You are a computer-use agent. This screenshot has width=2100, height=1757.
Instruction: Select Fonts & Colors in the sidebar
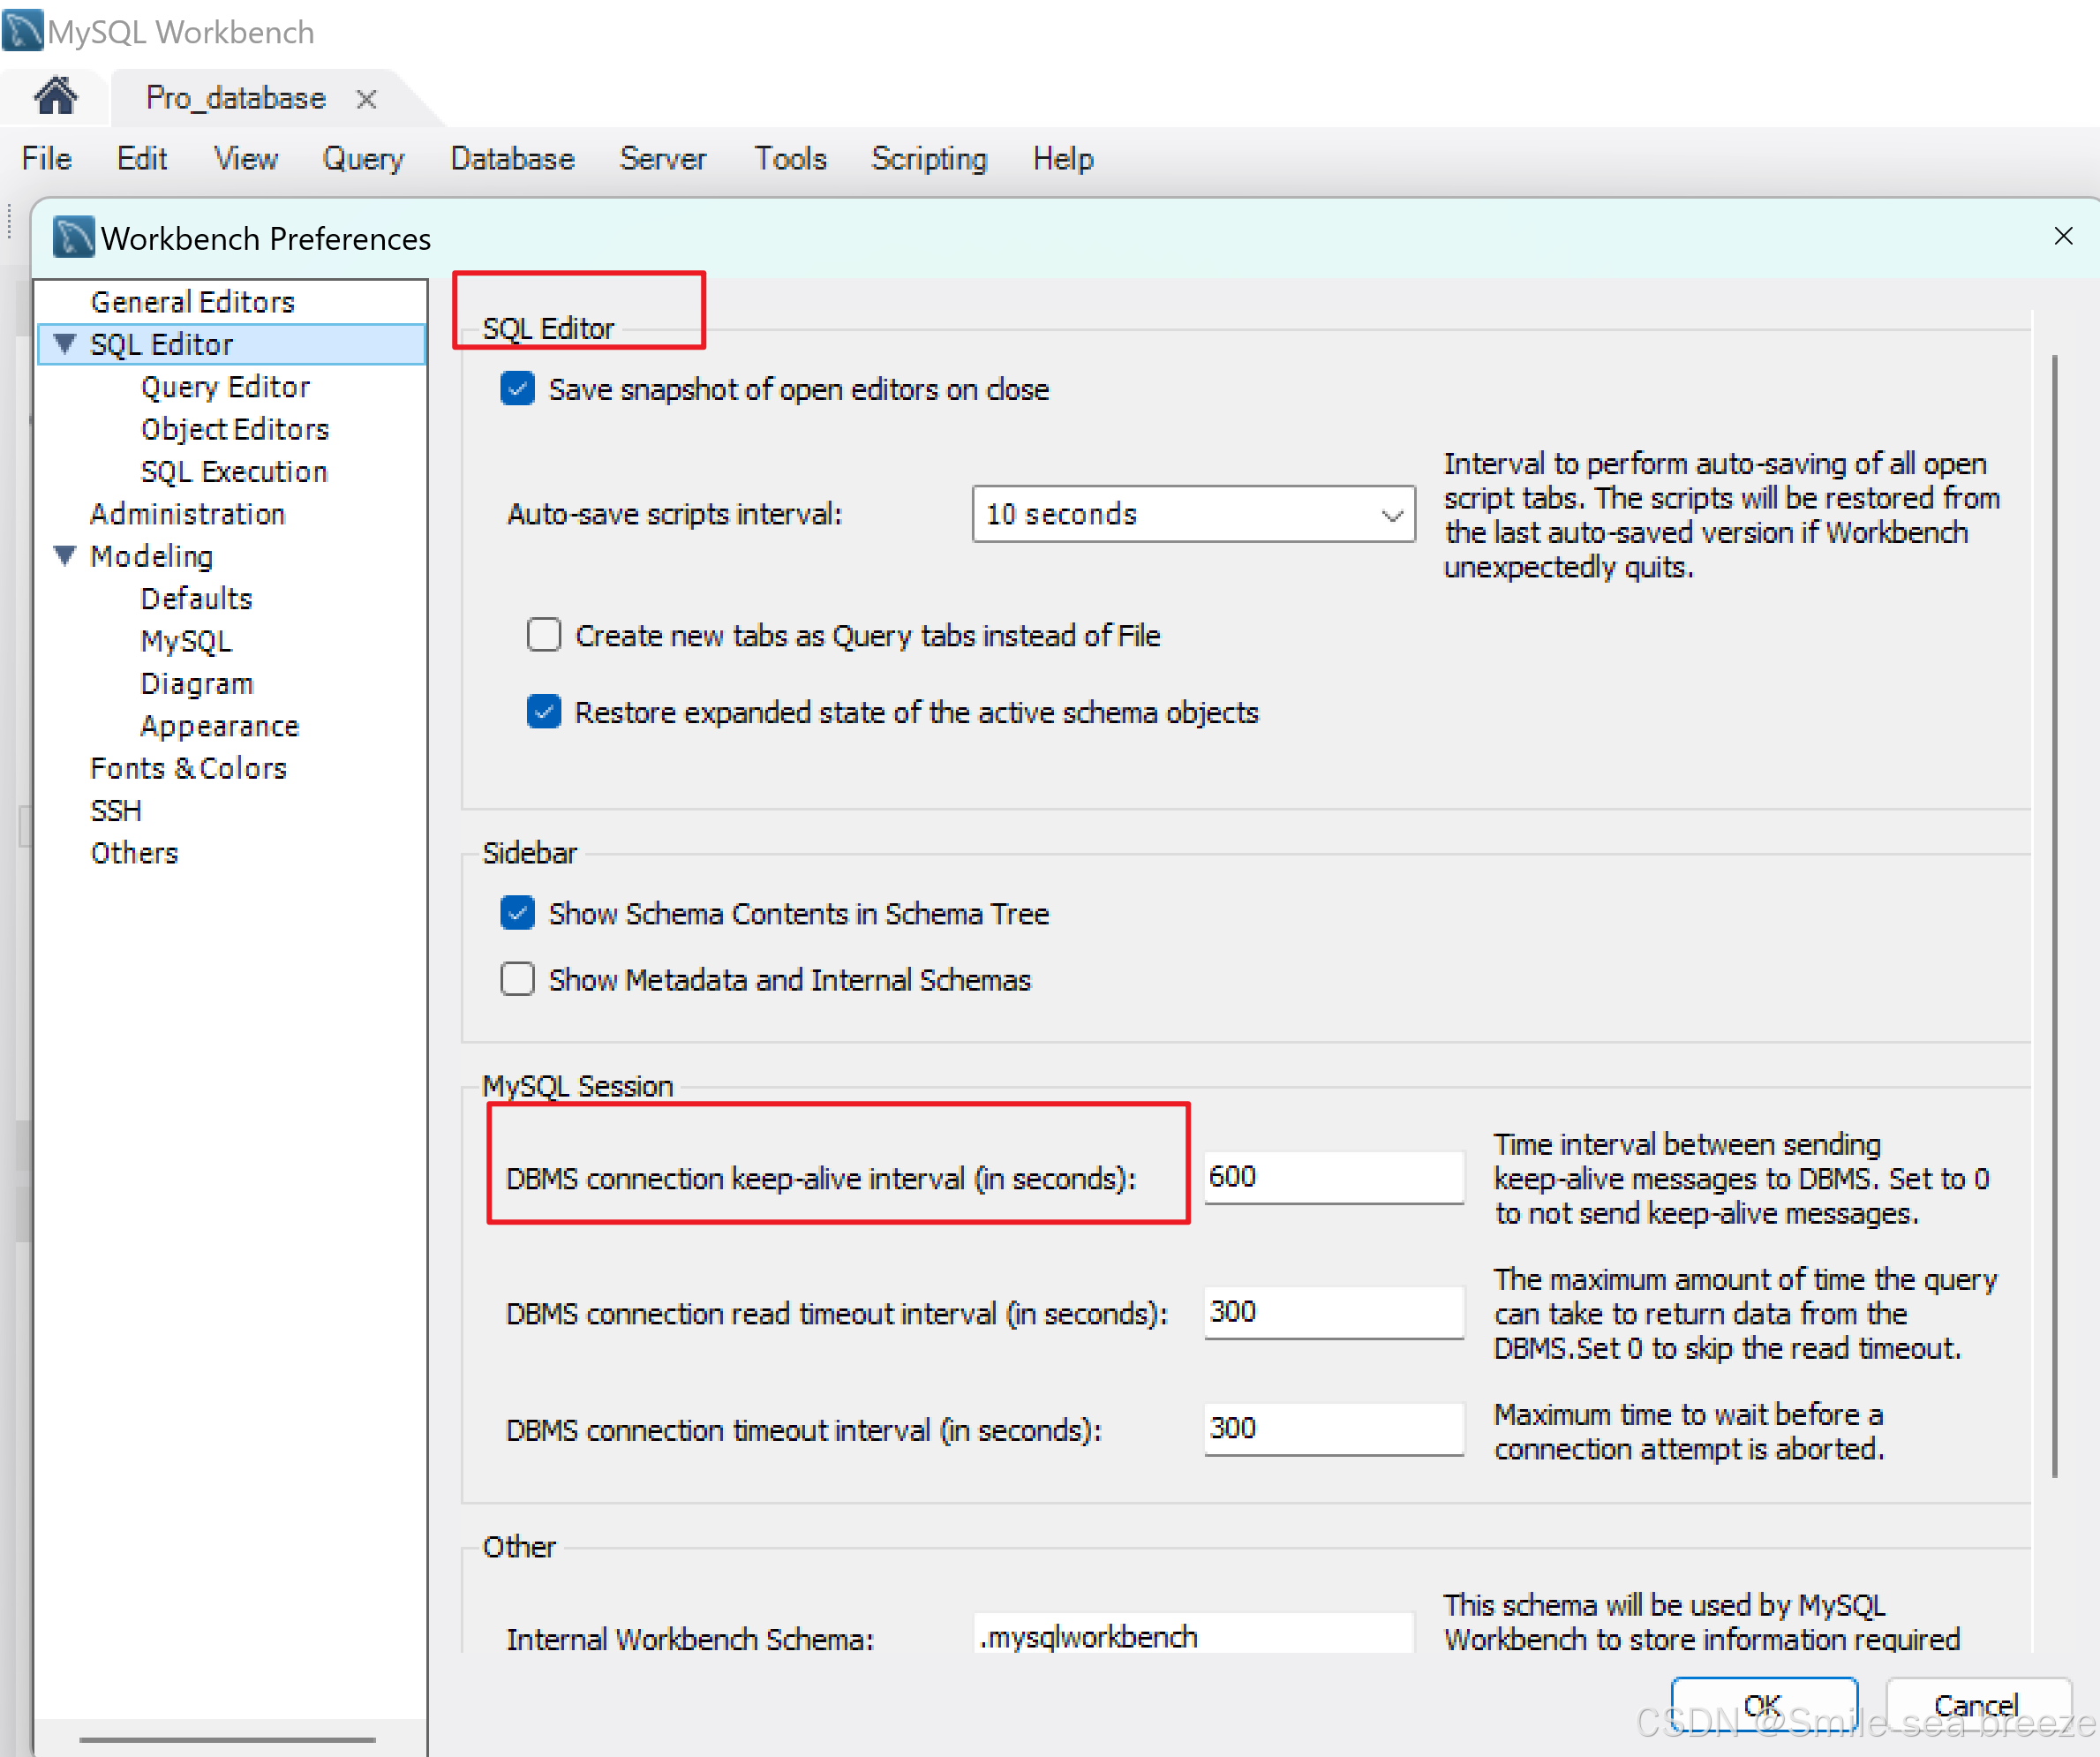coord(188,768)
